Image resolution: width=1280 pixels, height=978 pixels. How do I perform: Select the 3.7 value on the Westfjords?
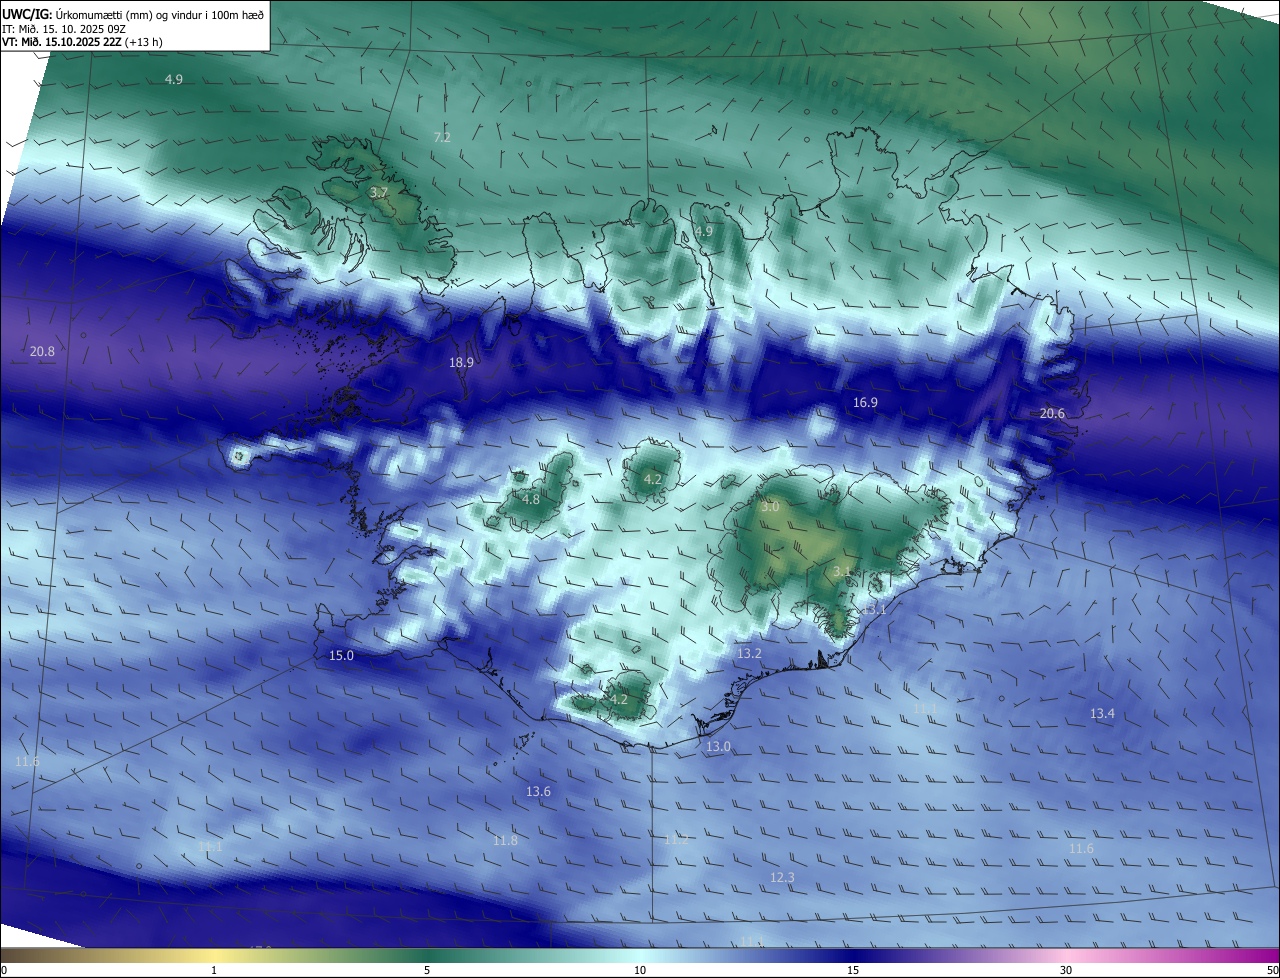click(x=379, y=192)
